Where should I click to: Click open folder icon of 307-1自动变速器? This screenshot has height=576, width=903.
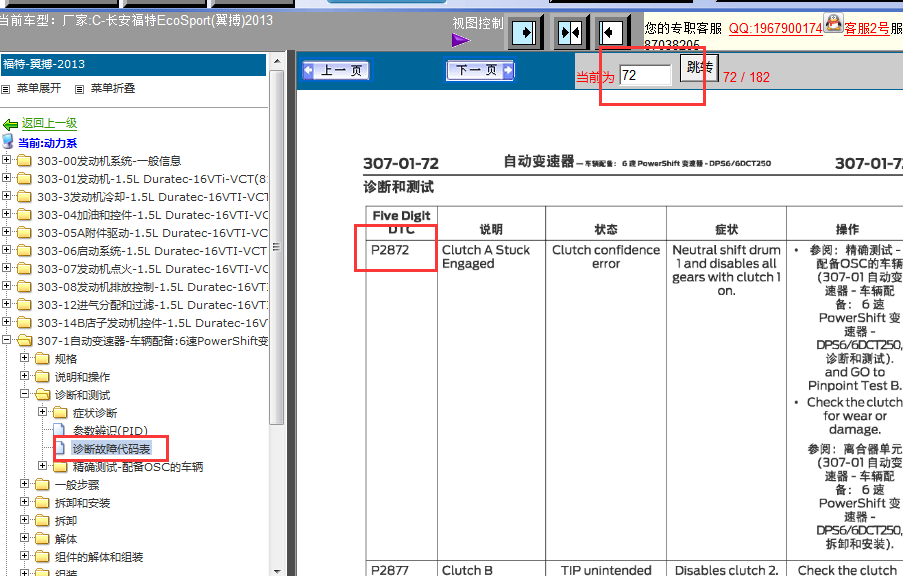coord(24,340)
